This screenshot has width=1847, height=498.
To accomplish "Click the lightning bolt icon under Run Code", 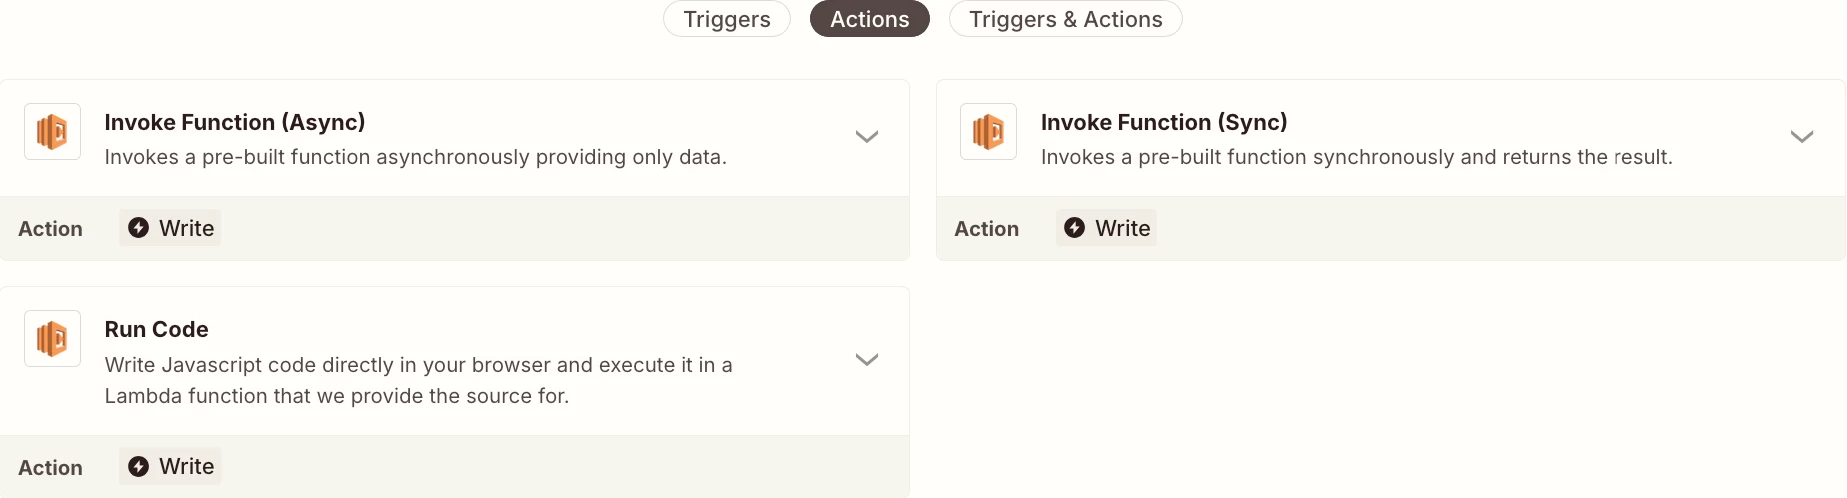I will point(139,467).
